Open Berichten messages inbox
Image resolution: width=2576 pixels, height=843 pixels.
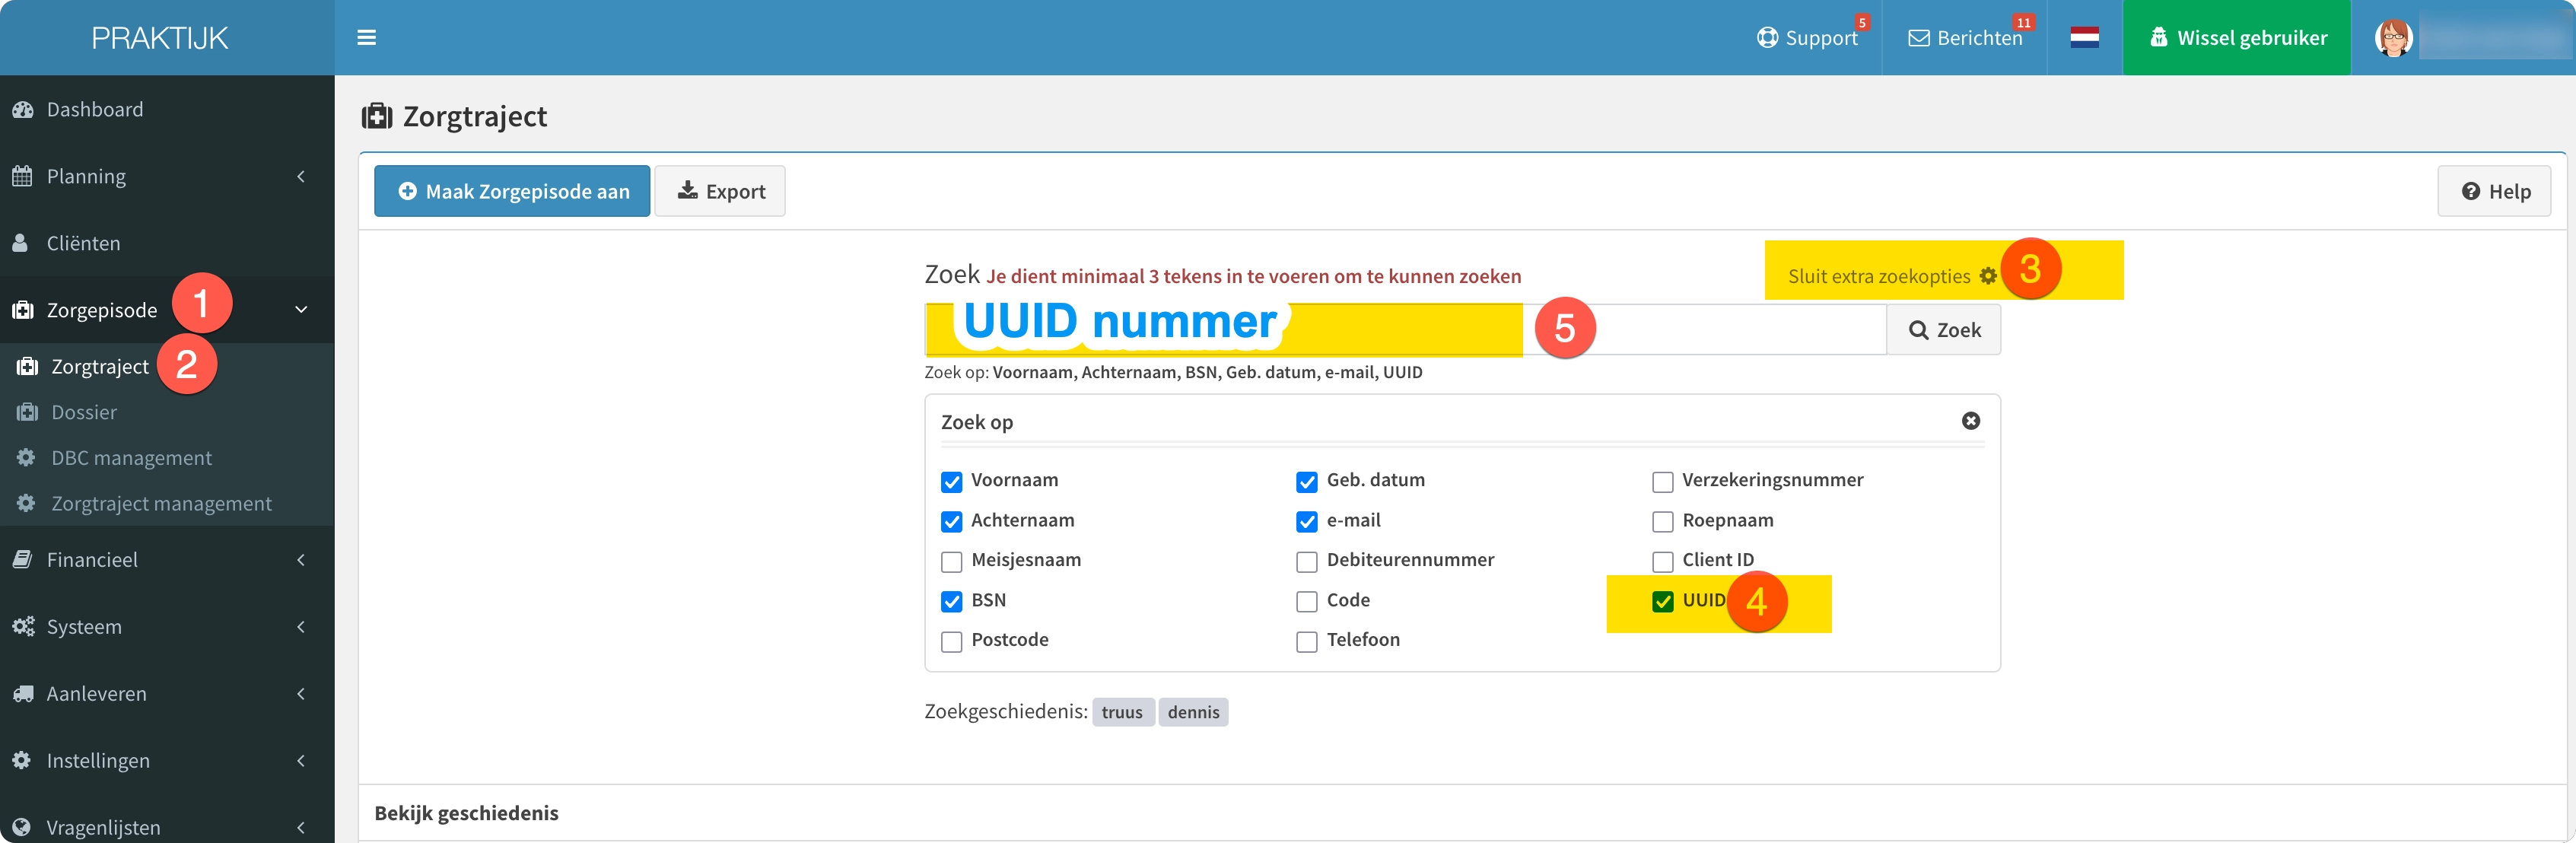pyautogui.click(x=1964, y=38)
